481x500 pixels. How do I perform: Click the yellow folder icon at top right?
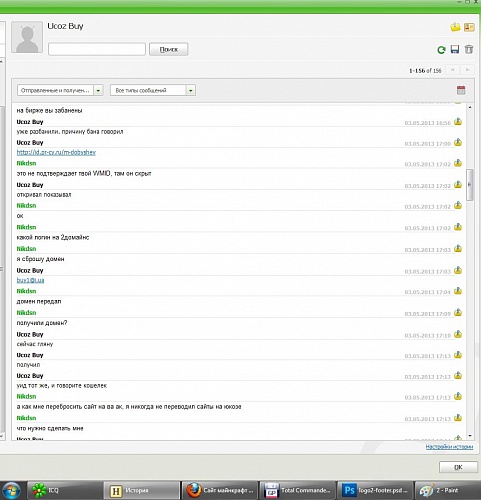(455, 27)
